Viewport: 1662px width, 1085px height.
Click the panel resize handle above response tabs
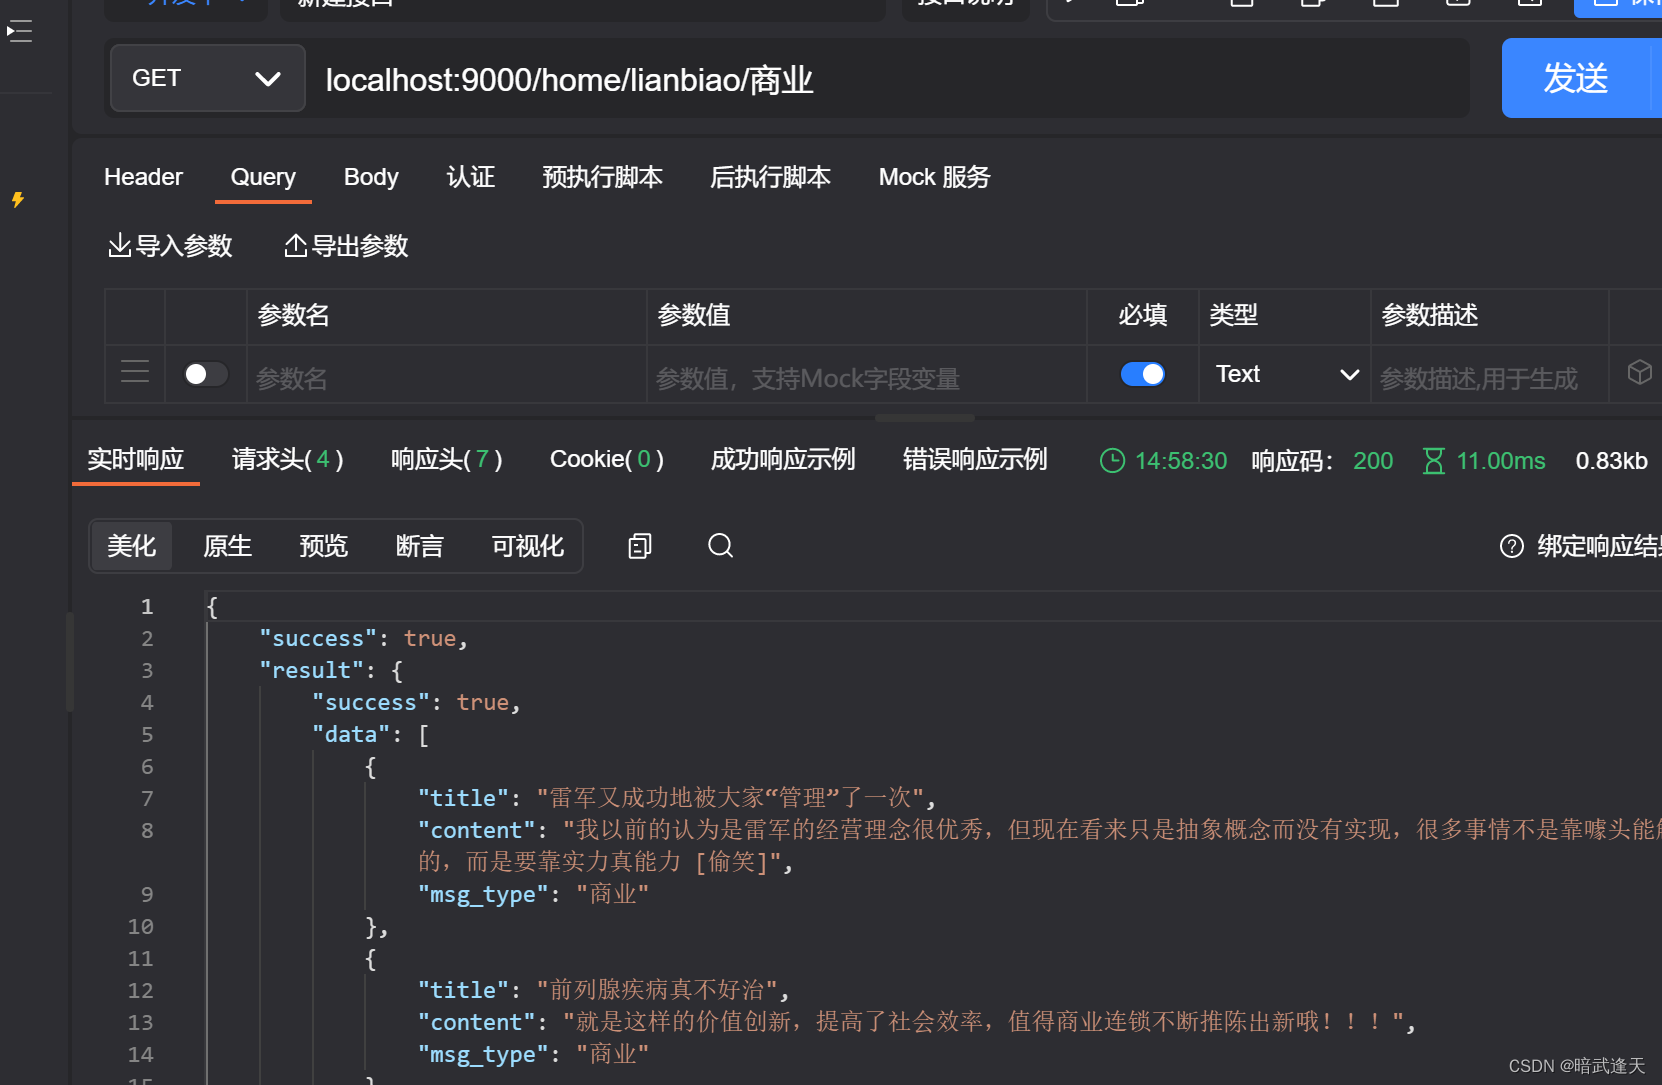point(924,418)
